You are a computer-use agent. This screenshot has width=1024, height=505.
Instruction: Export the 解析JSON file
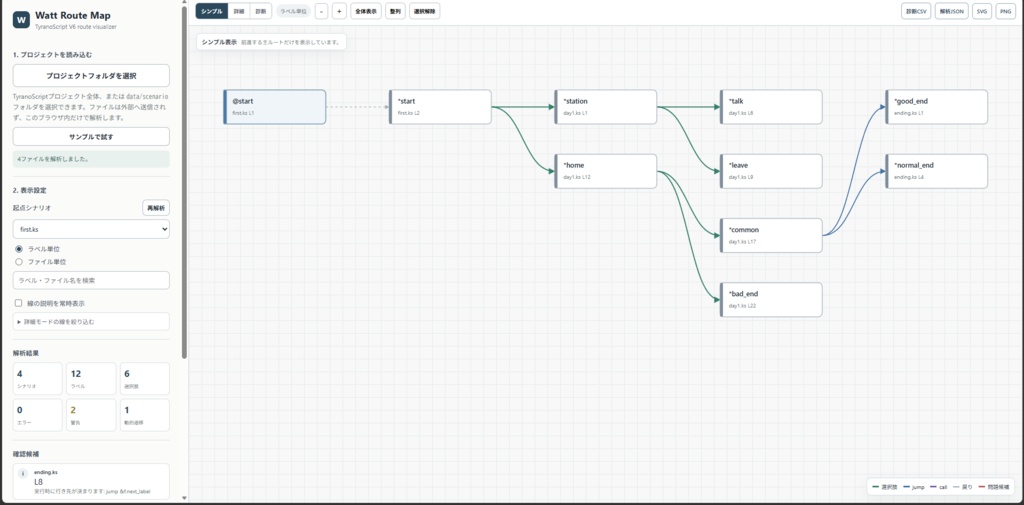(952, 11)
